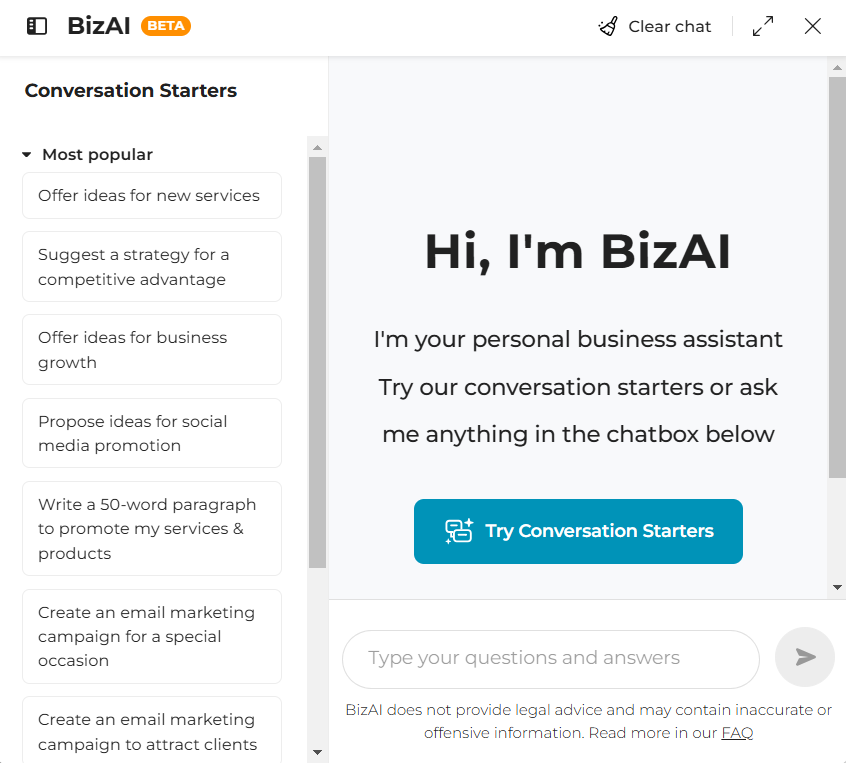Collapse the Most popular section
The image size is (846, 763).
[x=26, y=155]
